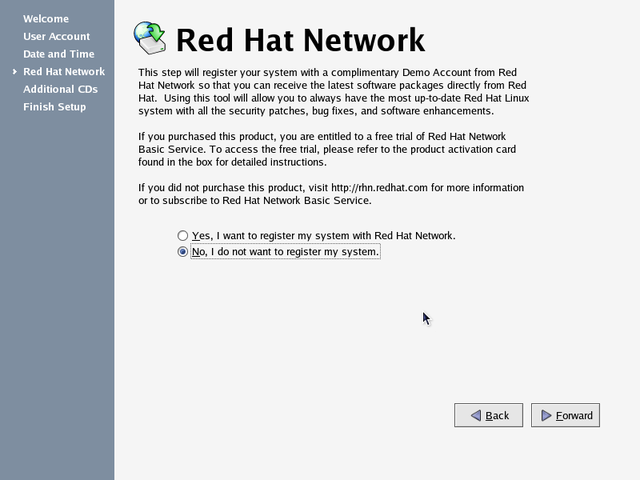Go to the Welcome step in sidebar
Viewport: 640px width, 480px height.
(46, 19)
